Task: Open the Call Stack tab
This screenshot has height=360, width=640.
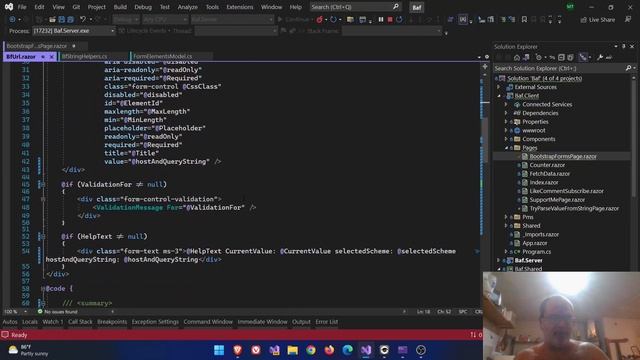Action: (80, 322)
